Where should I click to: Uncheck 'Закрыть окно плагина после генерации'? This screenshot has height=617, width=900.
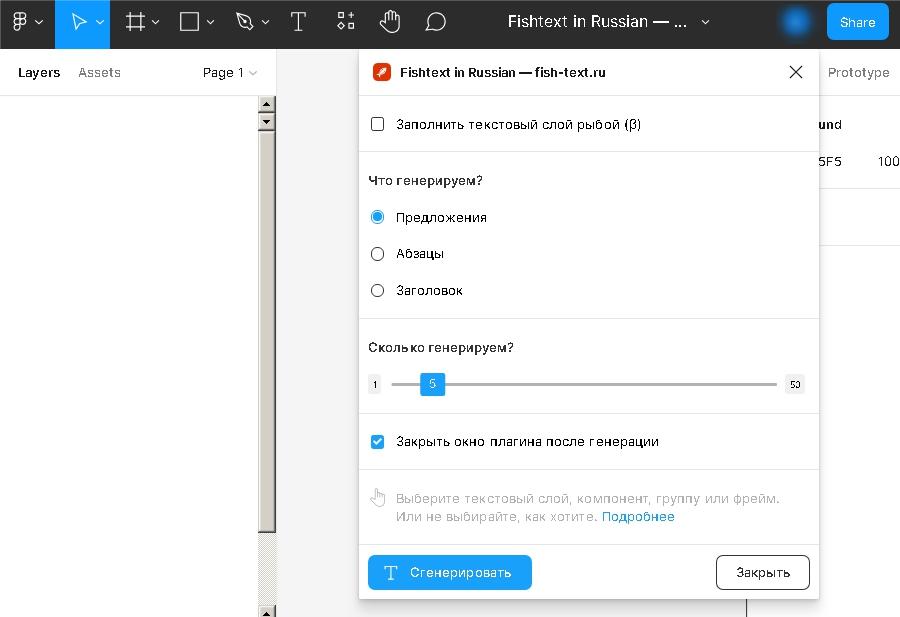(x=378, y=442)
